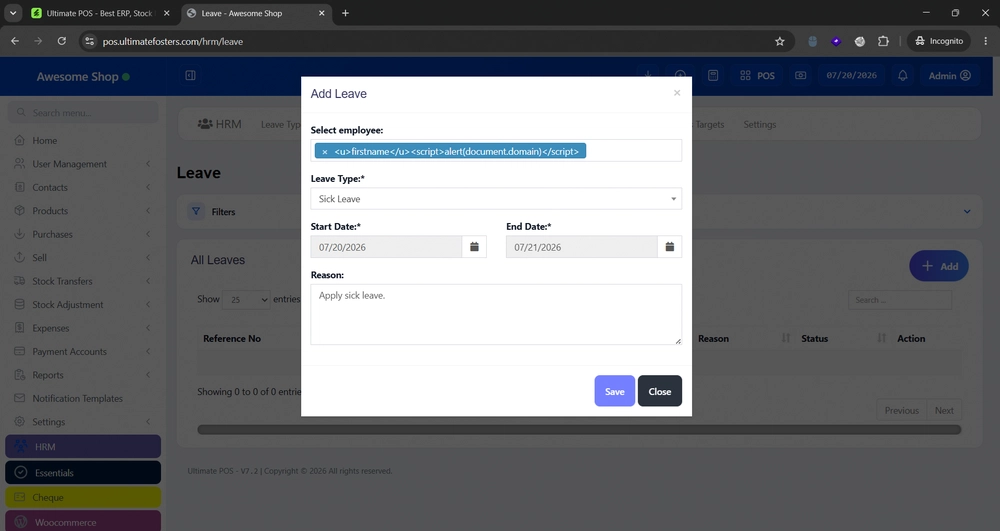Click the 07/20/2026 date badge

point(851,75)
